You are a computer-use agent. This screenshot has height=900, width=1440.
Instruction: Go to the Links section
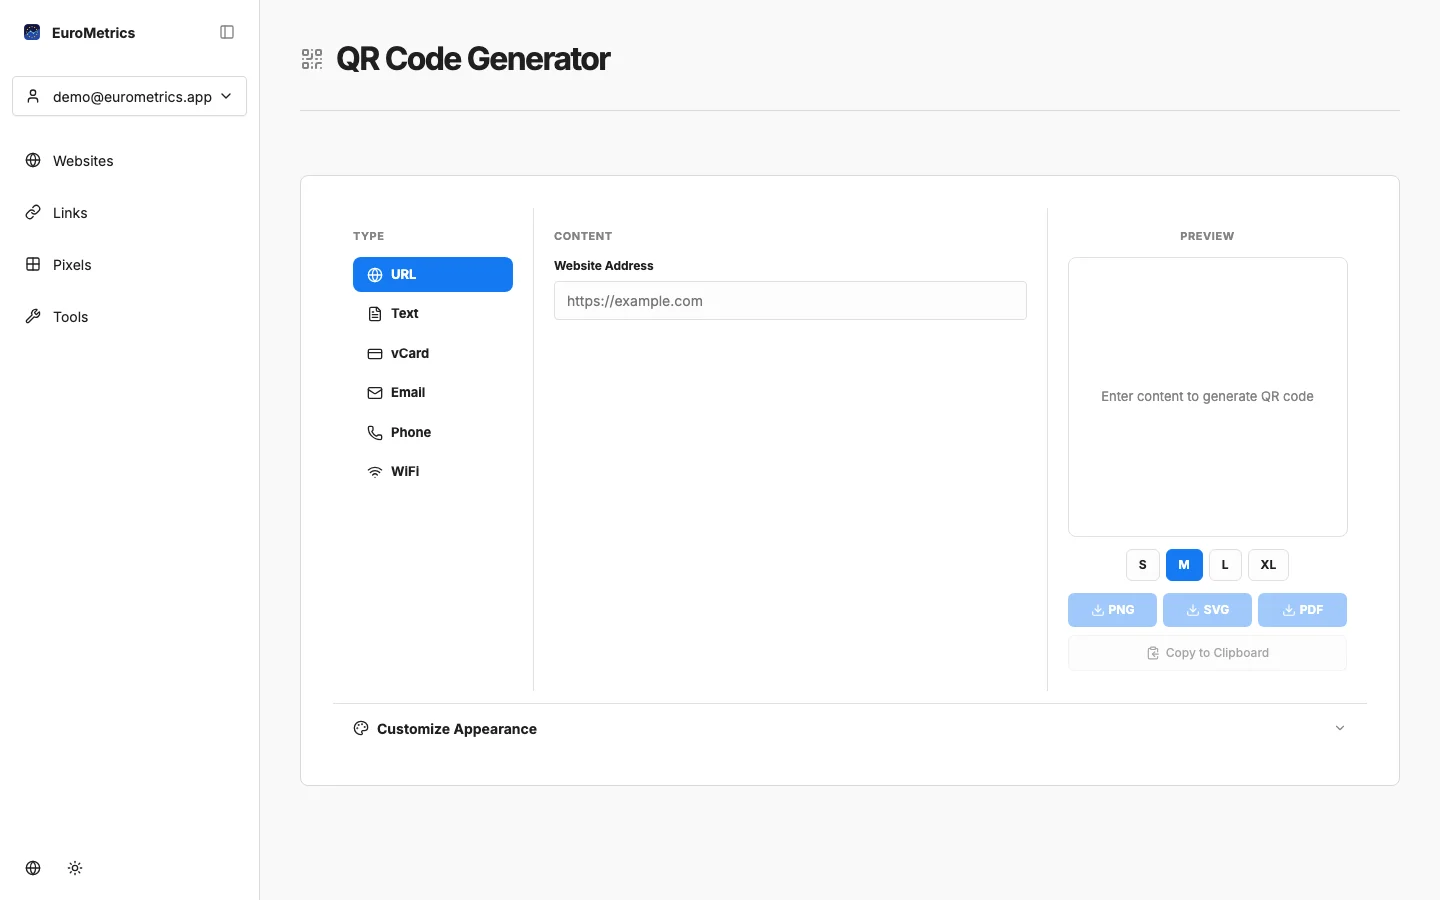129,212
